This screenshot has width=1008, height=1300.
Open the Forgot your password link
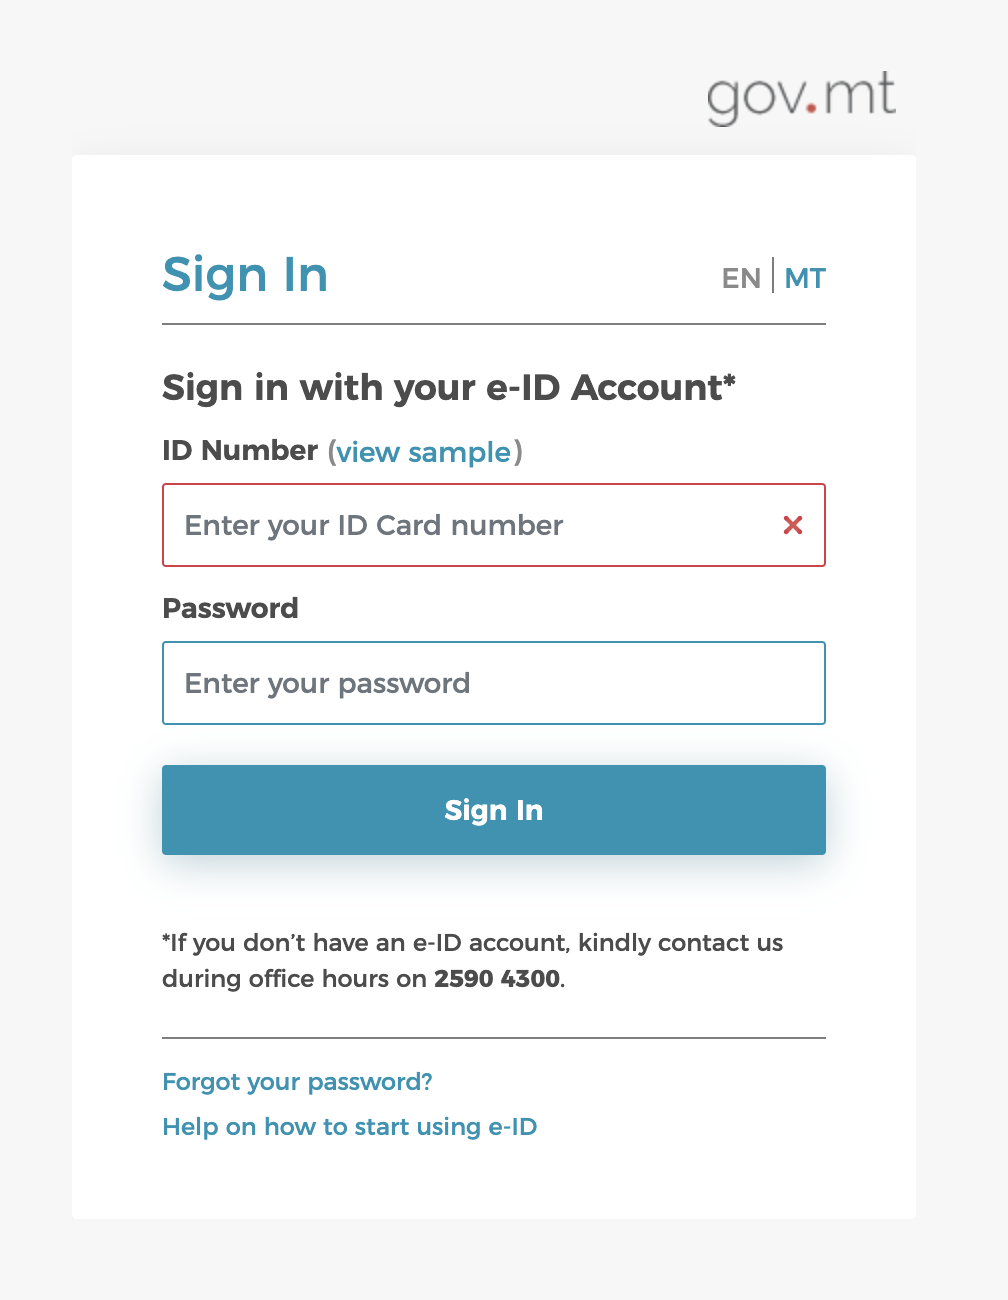tap(297, 1082)
